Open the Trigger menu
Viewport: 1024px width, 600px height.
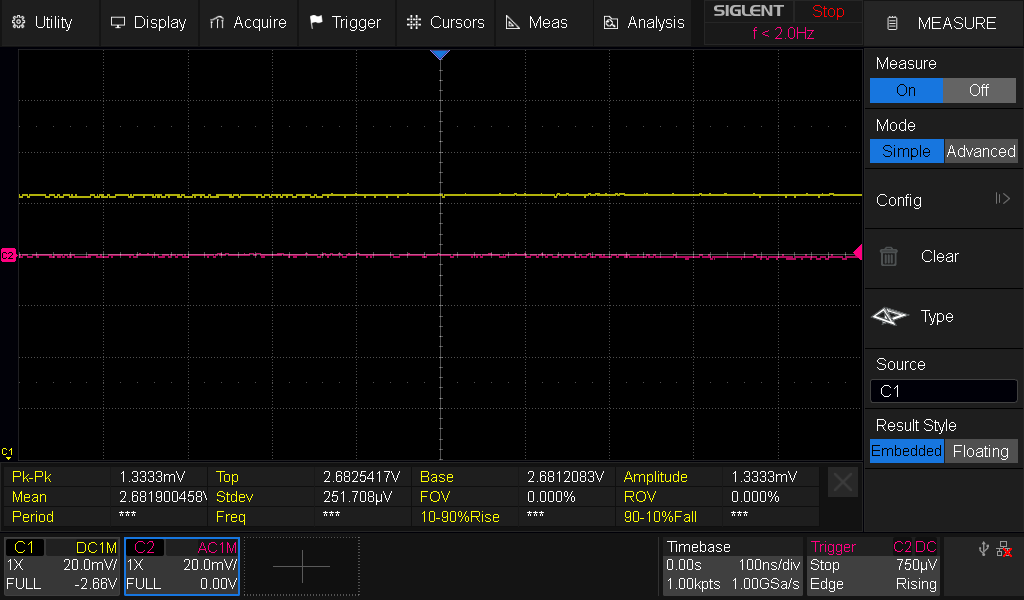click(x=346, y=22)
